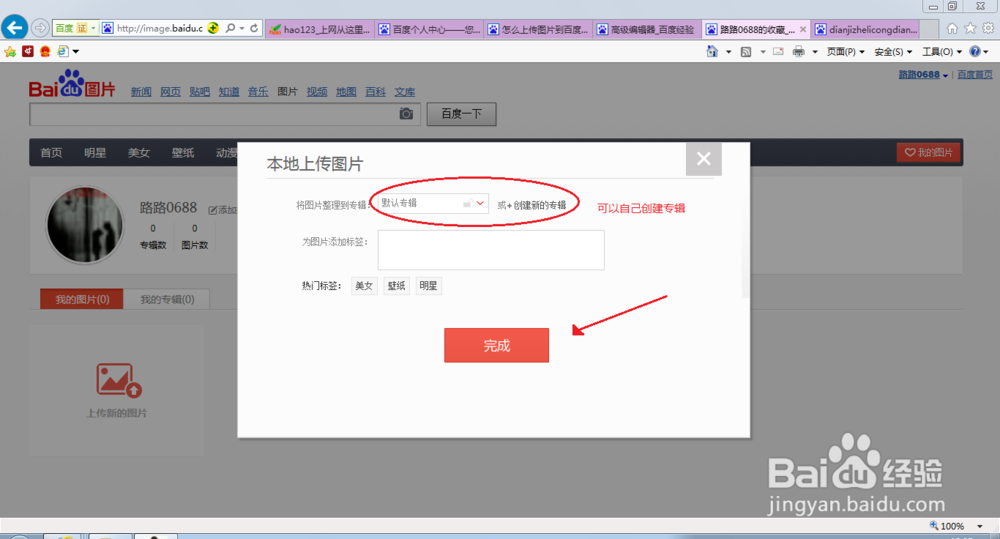Open the dropdown arrow next to RSS icon
Viewport: 1000px width, 539px height.
(x=762, y=52)
